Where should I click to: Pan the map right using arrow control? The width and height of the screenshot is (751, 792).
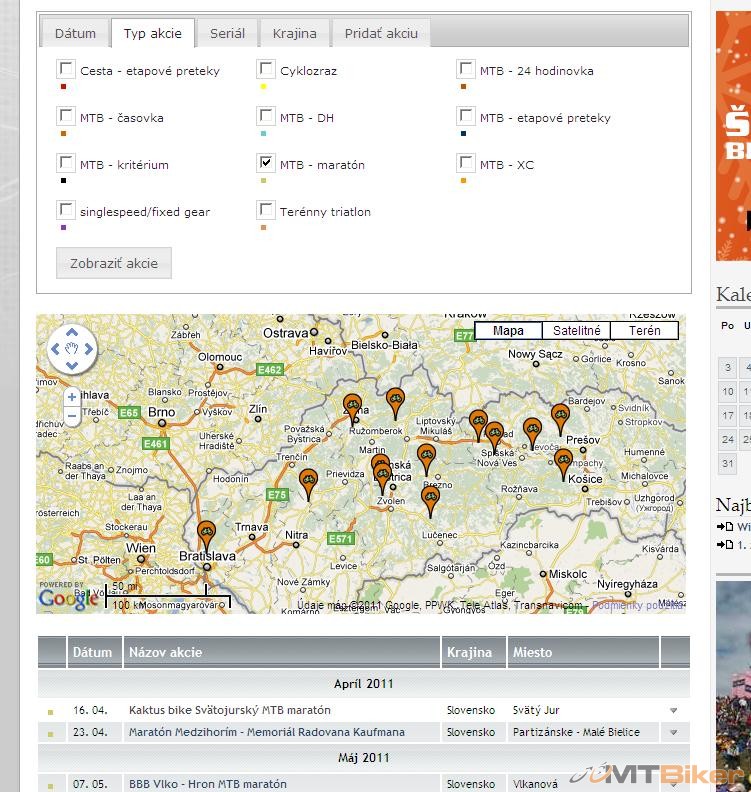[x=89, y=350]
